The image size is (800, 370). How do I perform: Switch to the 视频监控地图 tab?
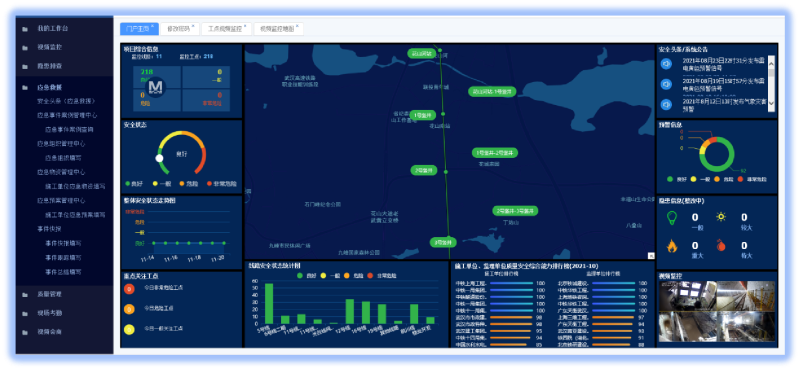pos(278,29)
